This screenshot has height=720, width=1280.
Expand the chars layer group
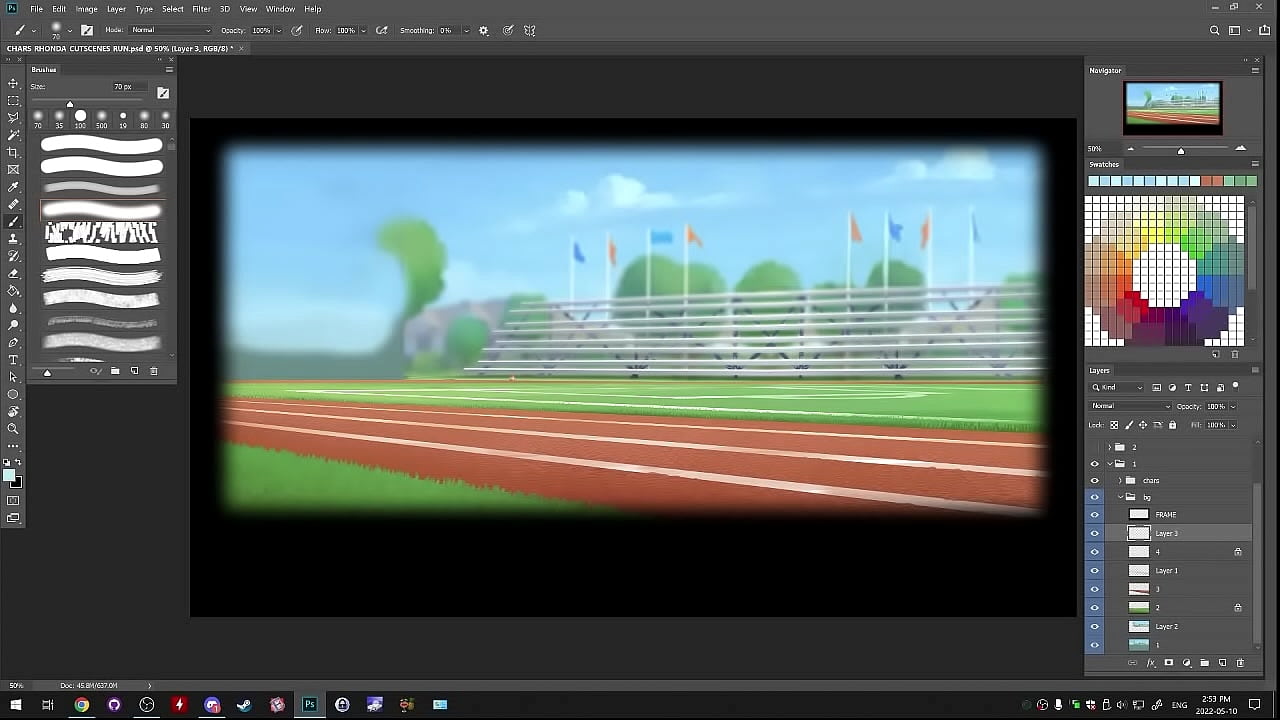coord(1120,481)
